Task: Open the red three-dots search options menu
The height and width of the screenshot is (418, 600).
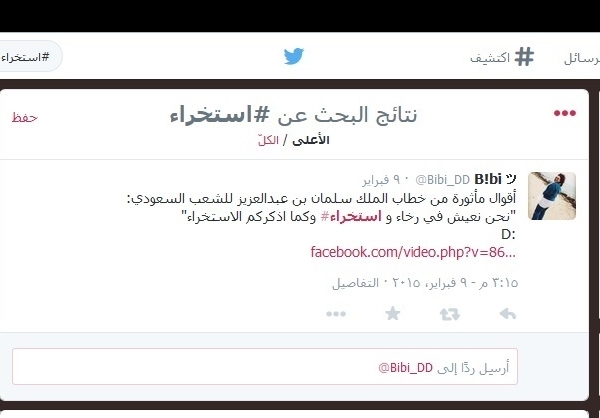Action: coord(565,113)
